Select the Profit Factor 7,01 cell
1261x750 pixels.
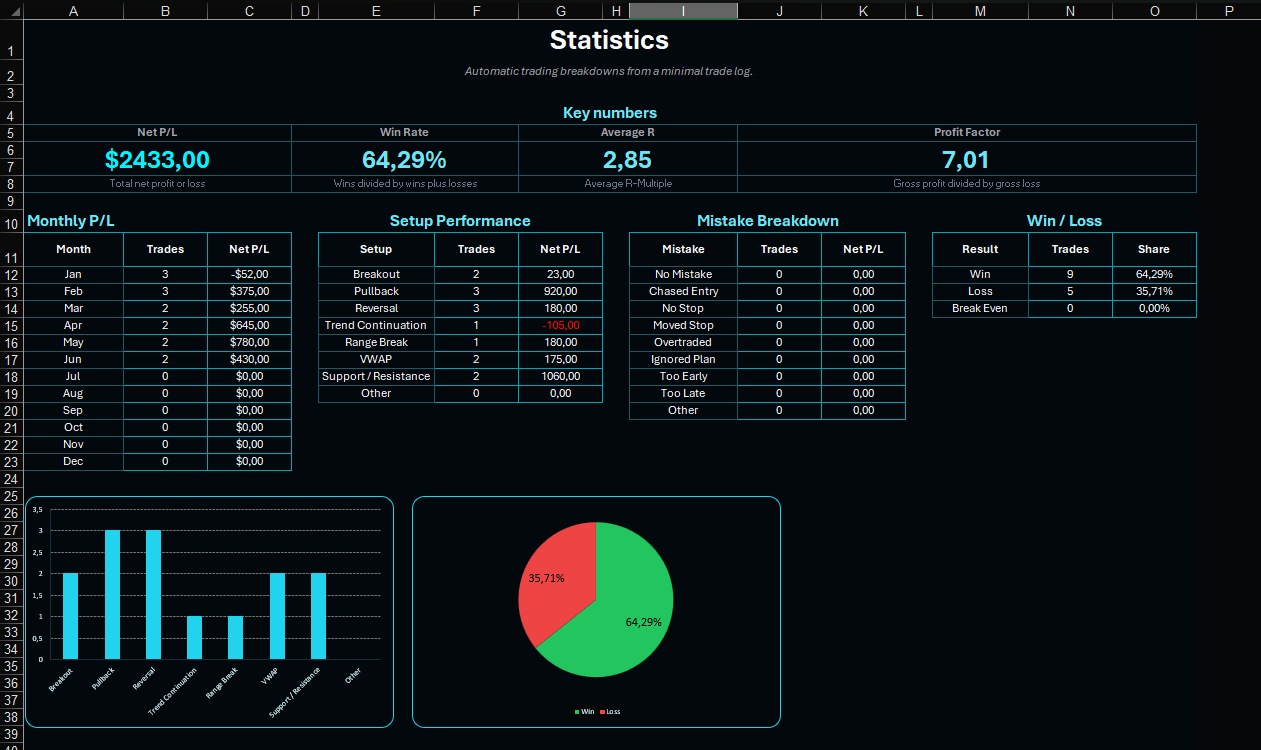point(966,159)
